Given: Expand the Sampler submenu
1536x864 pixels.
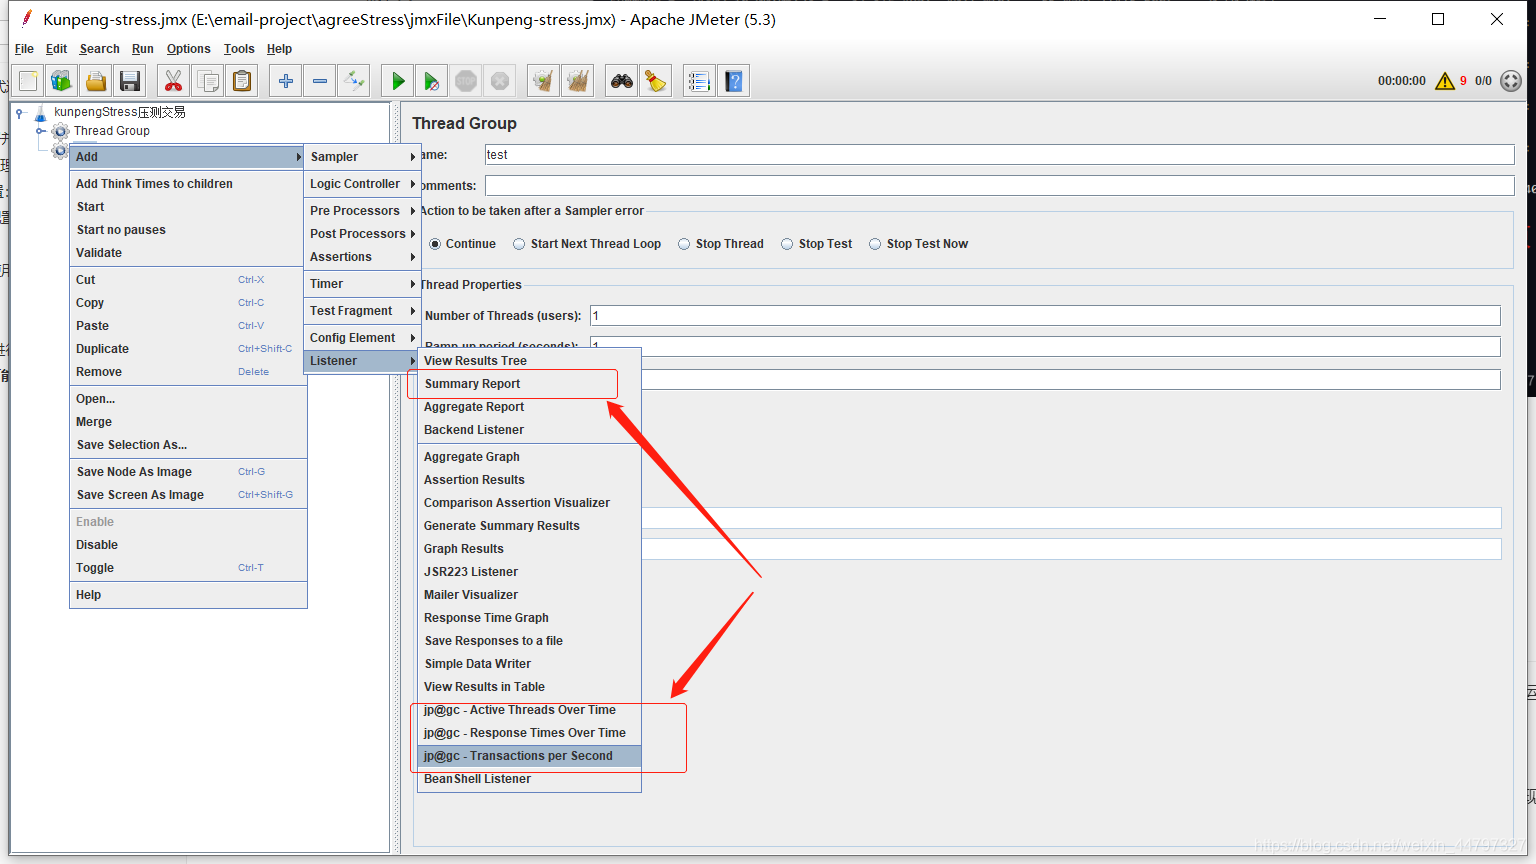Looking at the screenshot, I should click(362, 157).
